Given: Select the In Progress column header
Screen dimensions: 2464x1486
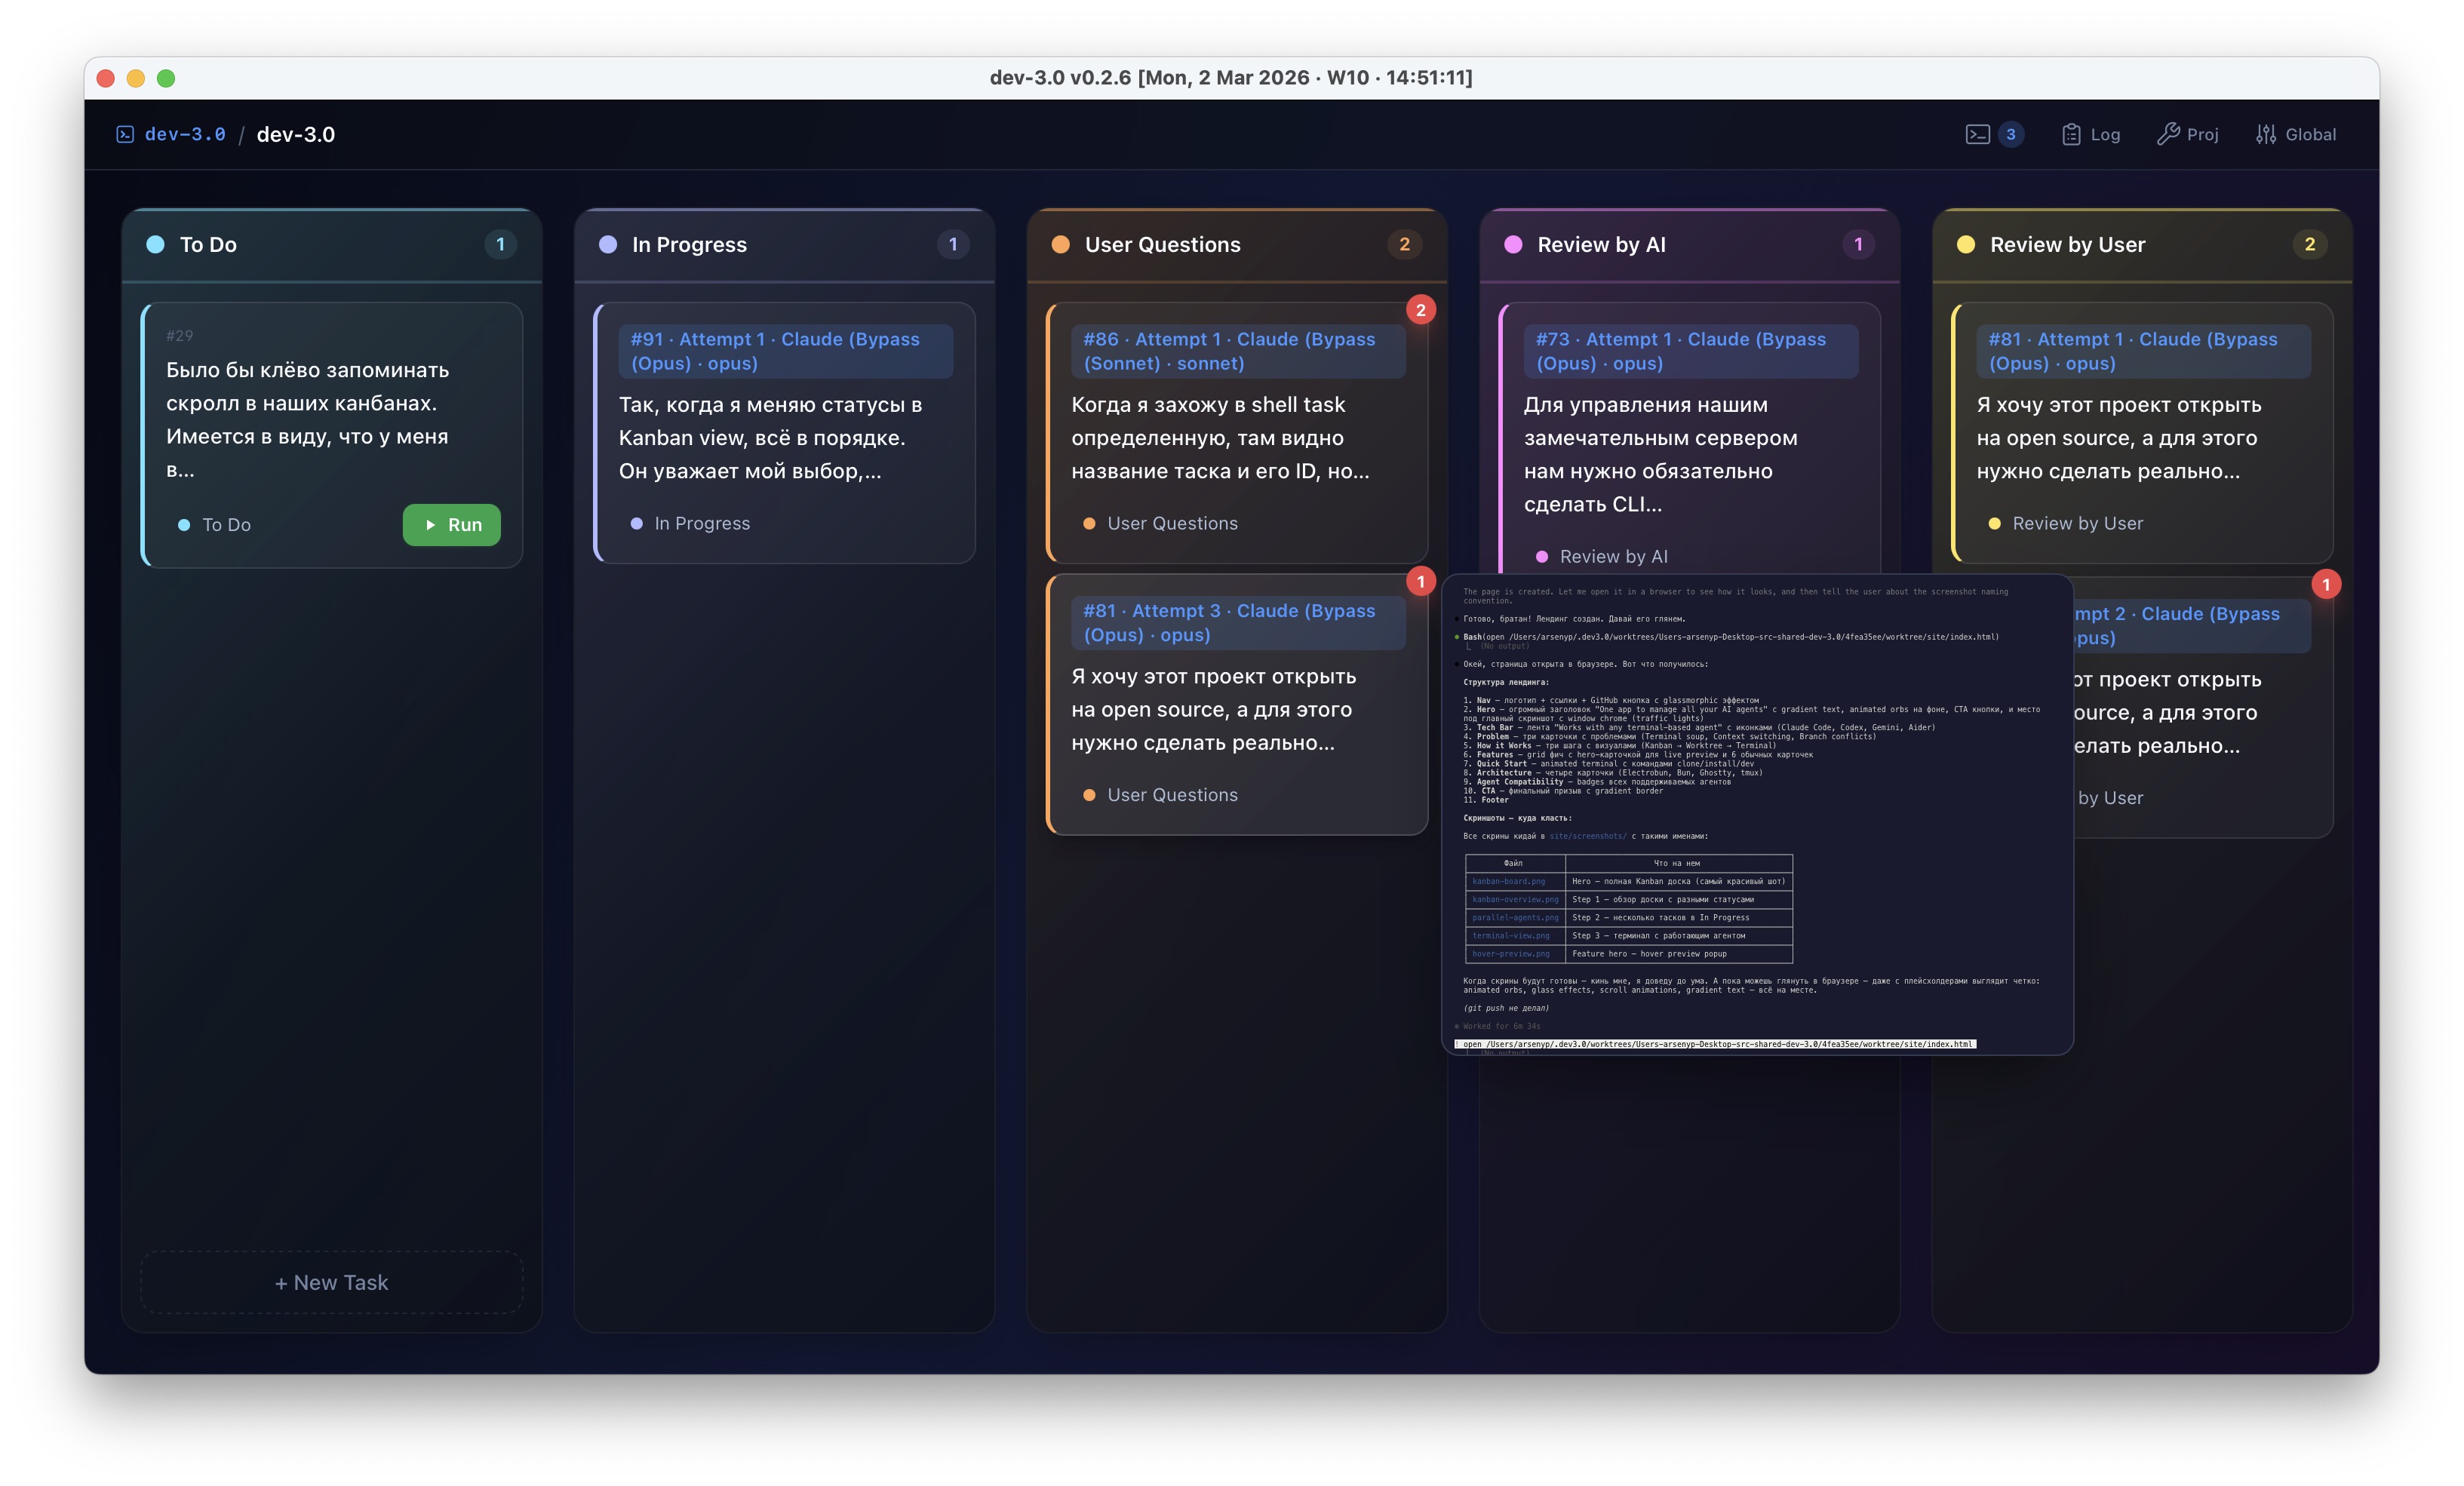Looking at the screenshot, I should point(689,243).
